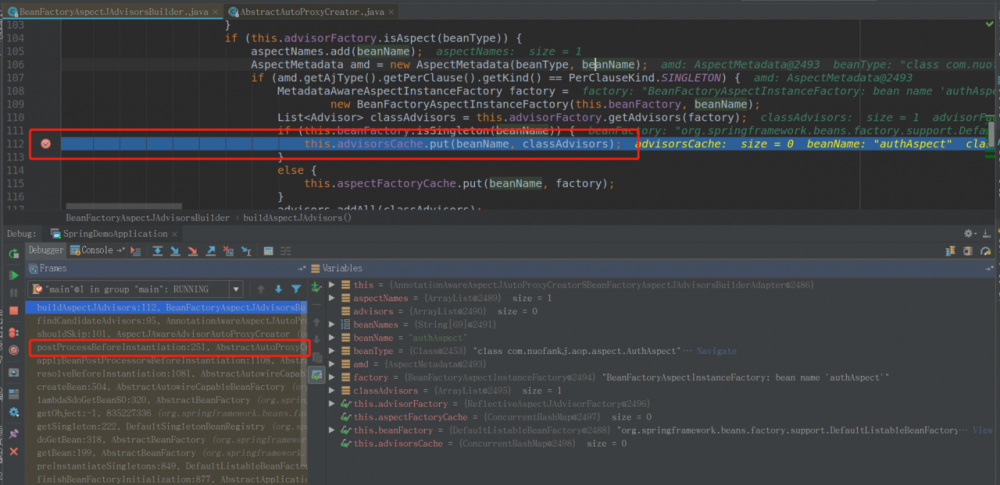Pause the running program
This screenshot has width=1000, height=485.
(13, 292)
